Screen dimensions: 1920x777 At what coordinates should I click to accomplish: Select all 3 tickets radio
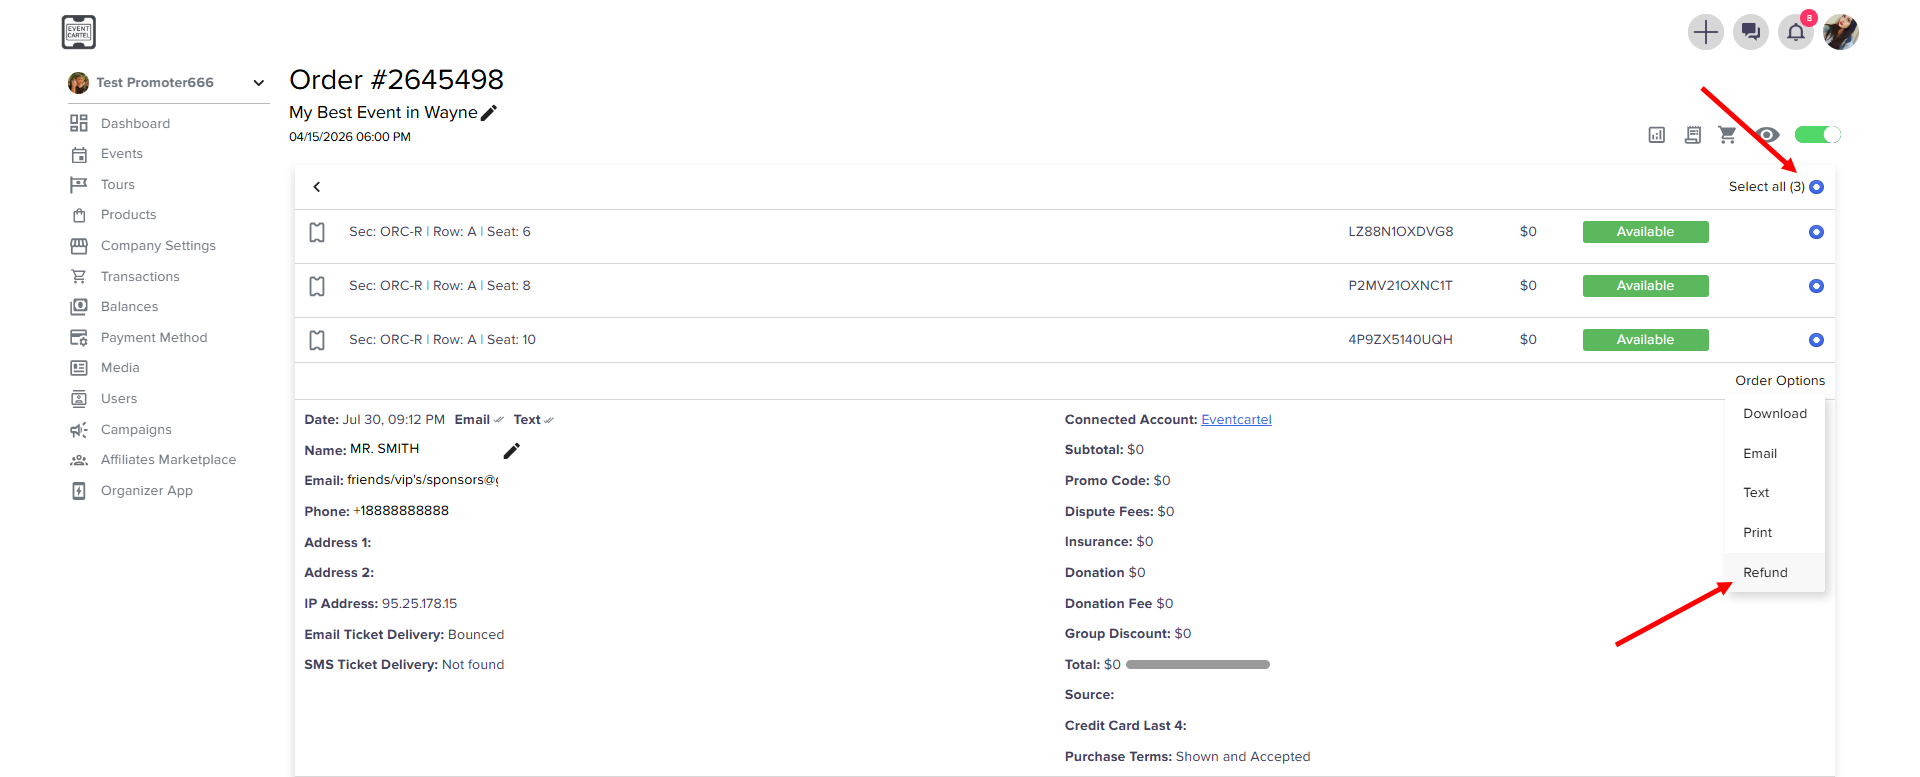[x=1816, y=187]
